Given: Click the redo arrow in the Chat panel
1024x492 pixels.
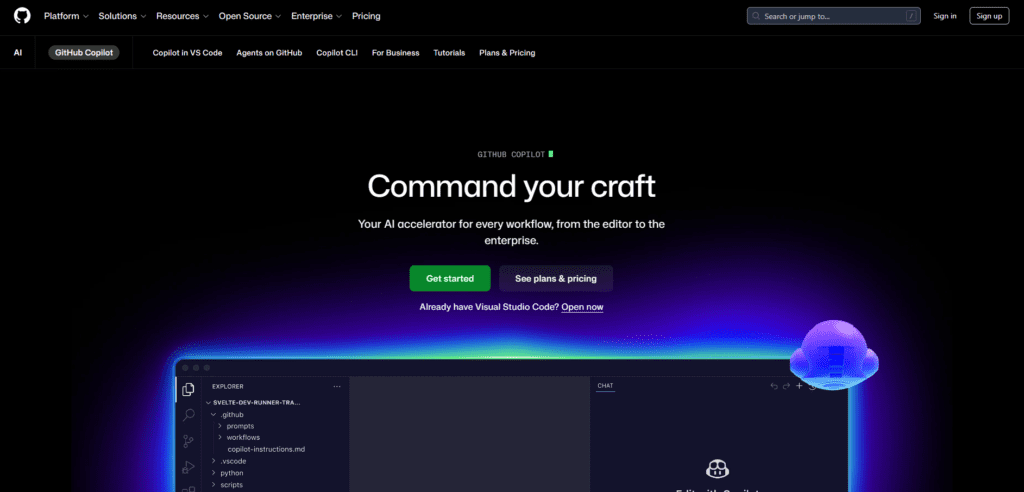Looking at the screenshot, I should [786, 386].
